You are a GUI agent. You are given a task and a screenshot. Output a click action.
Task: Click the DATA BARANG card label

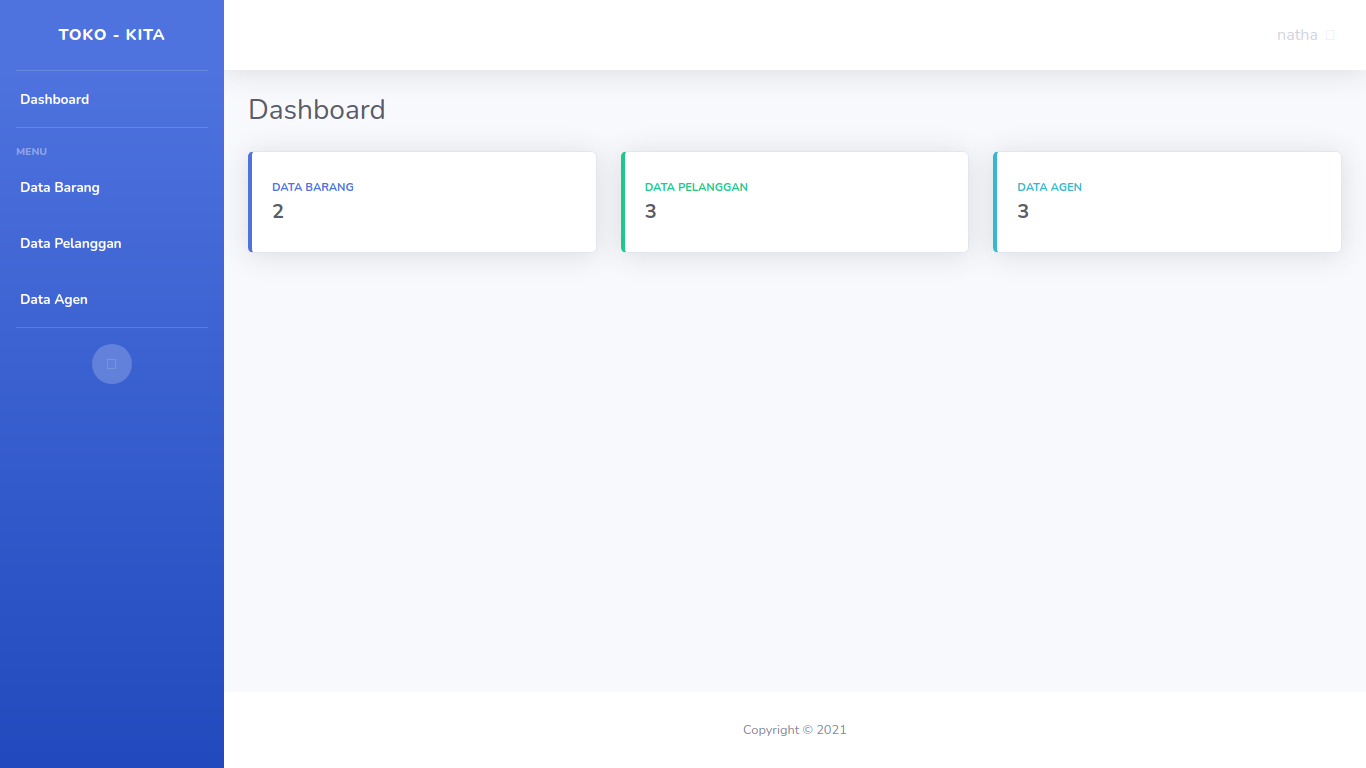(313, 187)
